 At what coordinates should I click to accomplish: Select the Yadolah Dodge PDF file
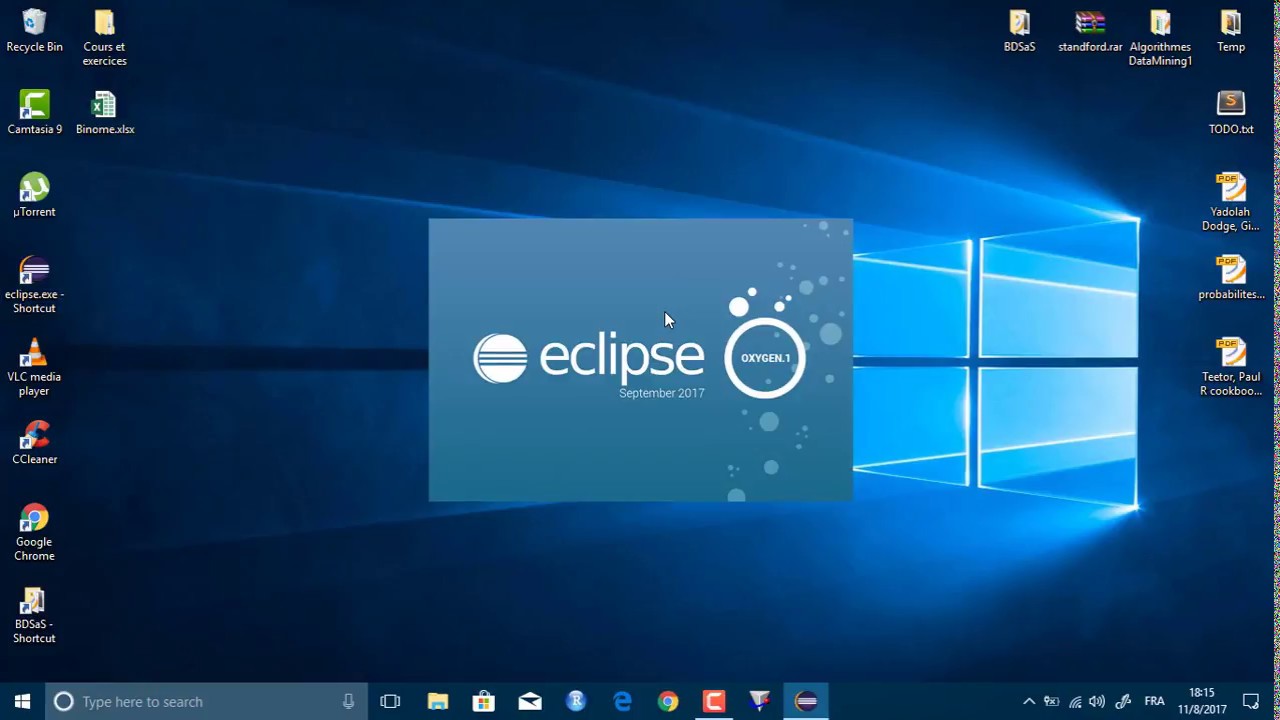tap(1231, 203)
